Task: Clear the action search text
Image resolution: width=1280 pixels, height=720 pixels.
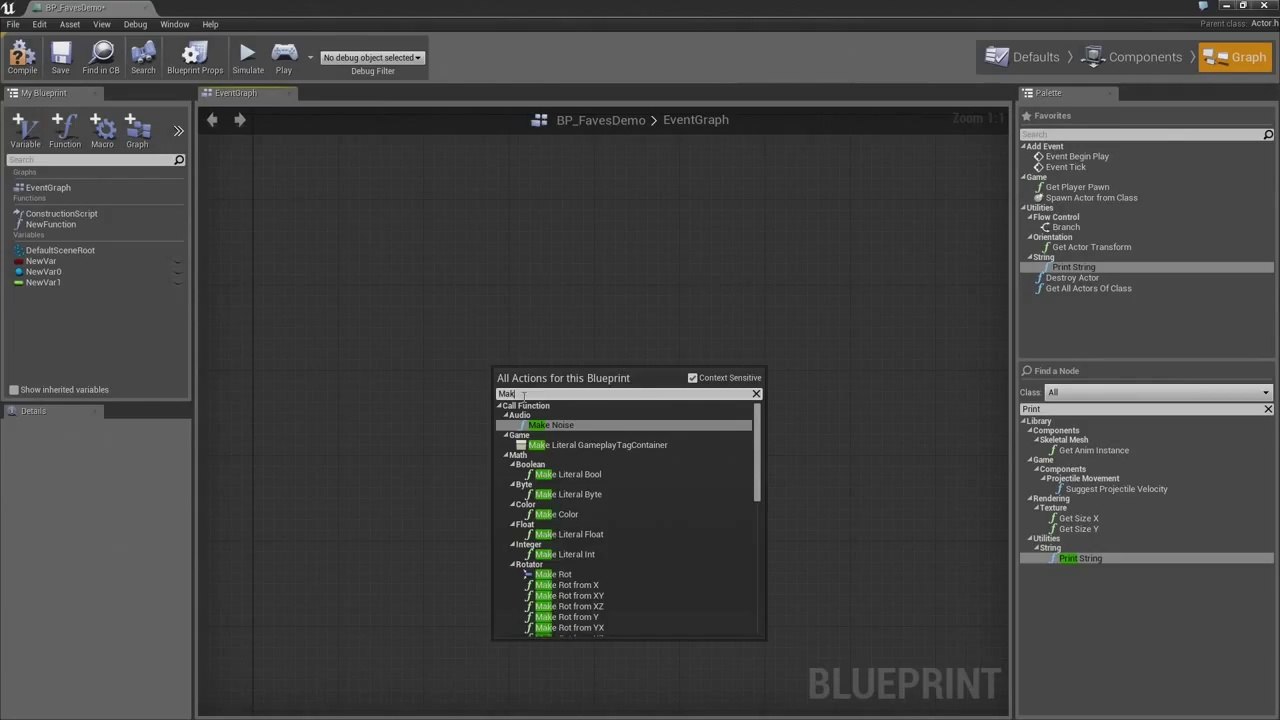Action: coord(756,394)
